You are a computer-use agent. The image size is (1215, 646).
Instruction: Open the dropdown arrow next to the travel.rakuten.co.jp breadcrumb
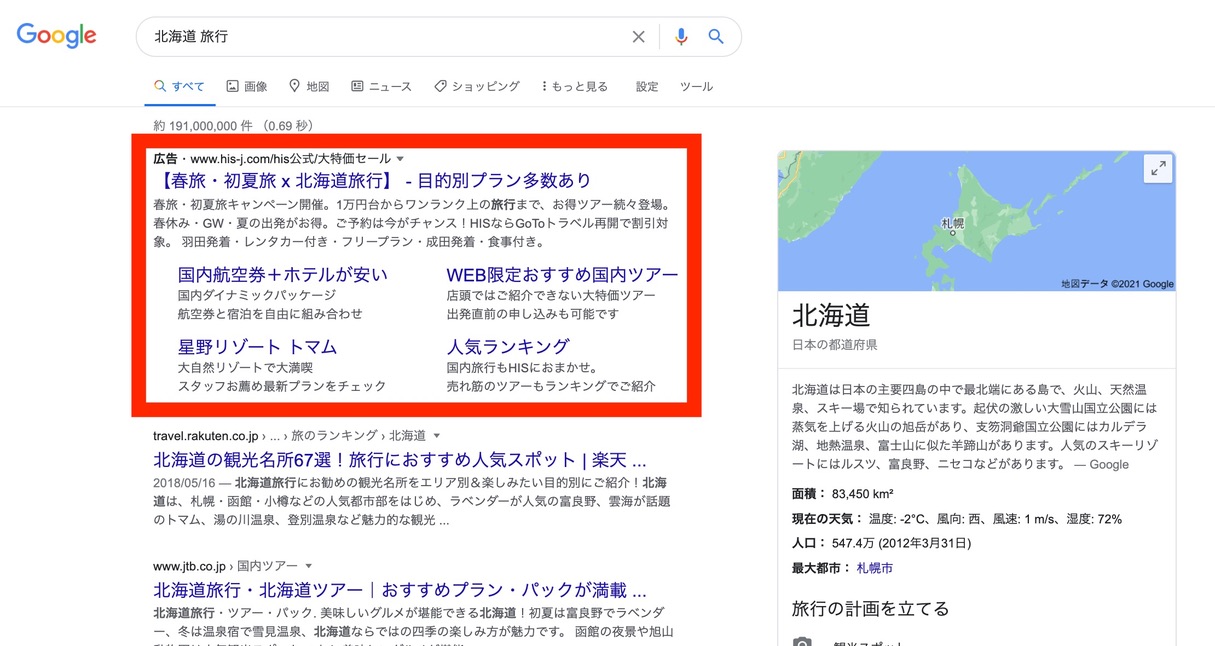(x=437, y=436)
